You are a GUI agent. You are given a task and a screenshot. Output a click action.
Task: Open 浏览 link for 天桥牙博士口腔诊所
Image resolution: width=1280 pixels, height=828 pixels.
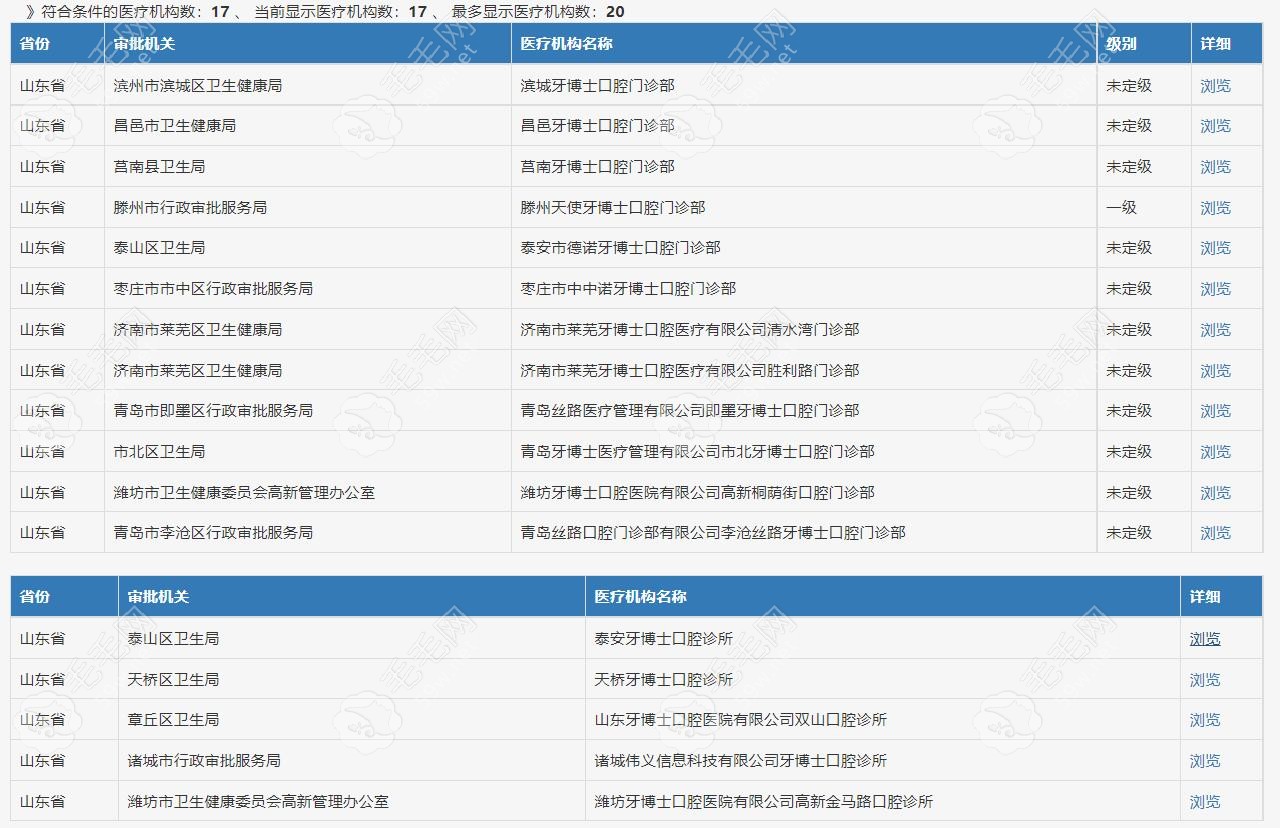pyautogui.click(x=1205, y=680)
